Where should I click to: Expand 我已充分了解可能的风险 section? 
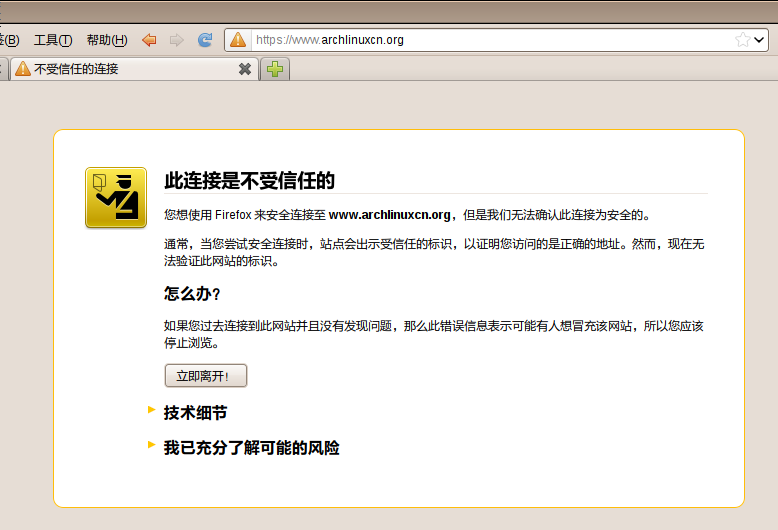[251, 448]
